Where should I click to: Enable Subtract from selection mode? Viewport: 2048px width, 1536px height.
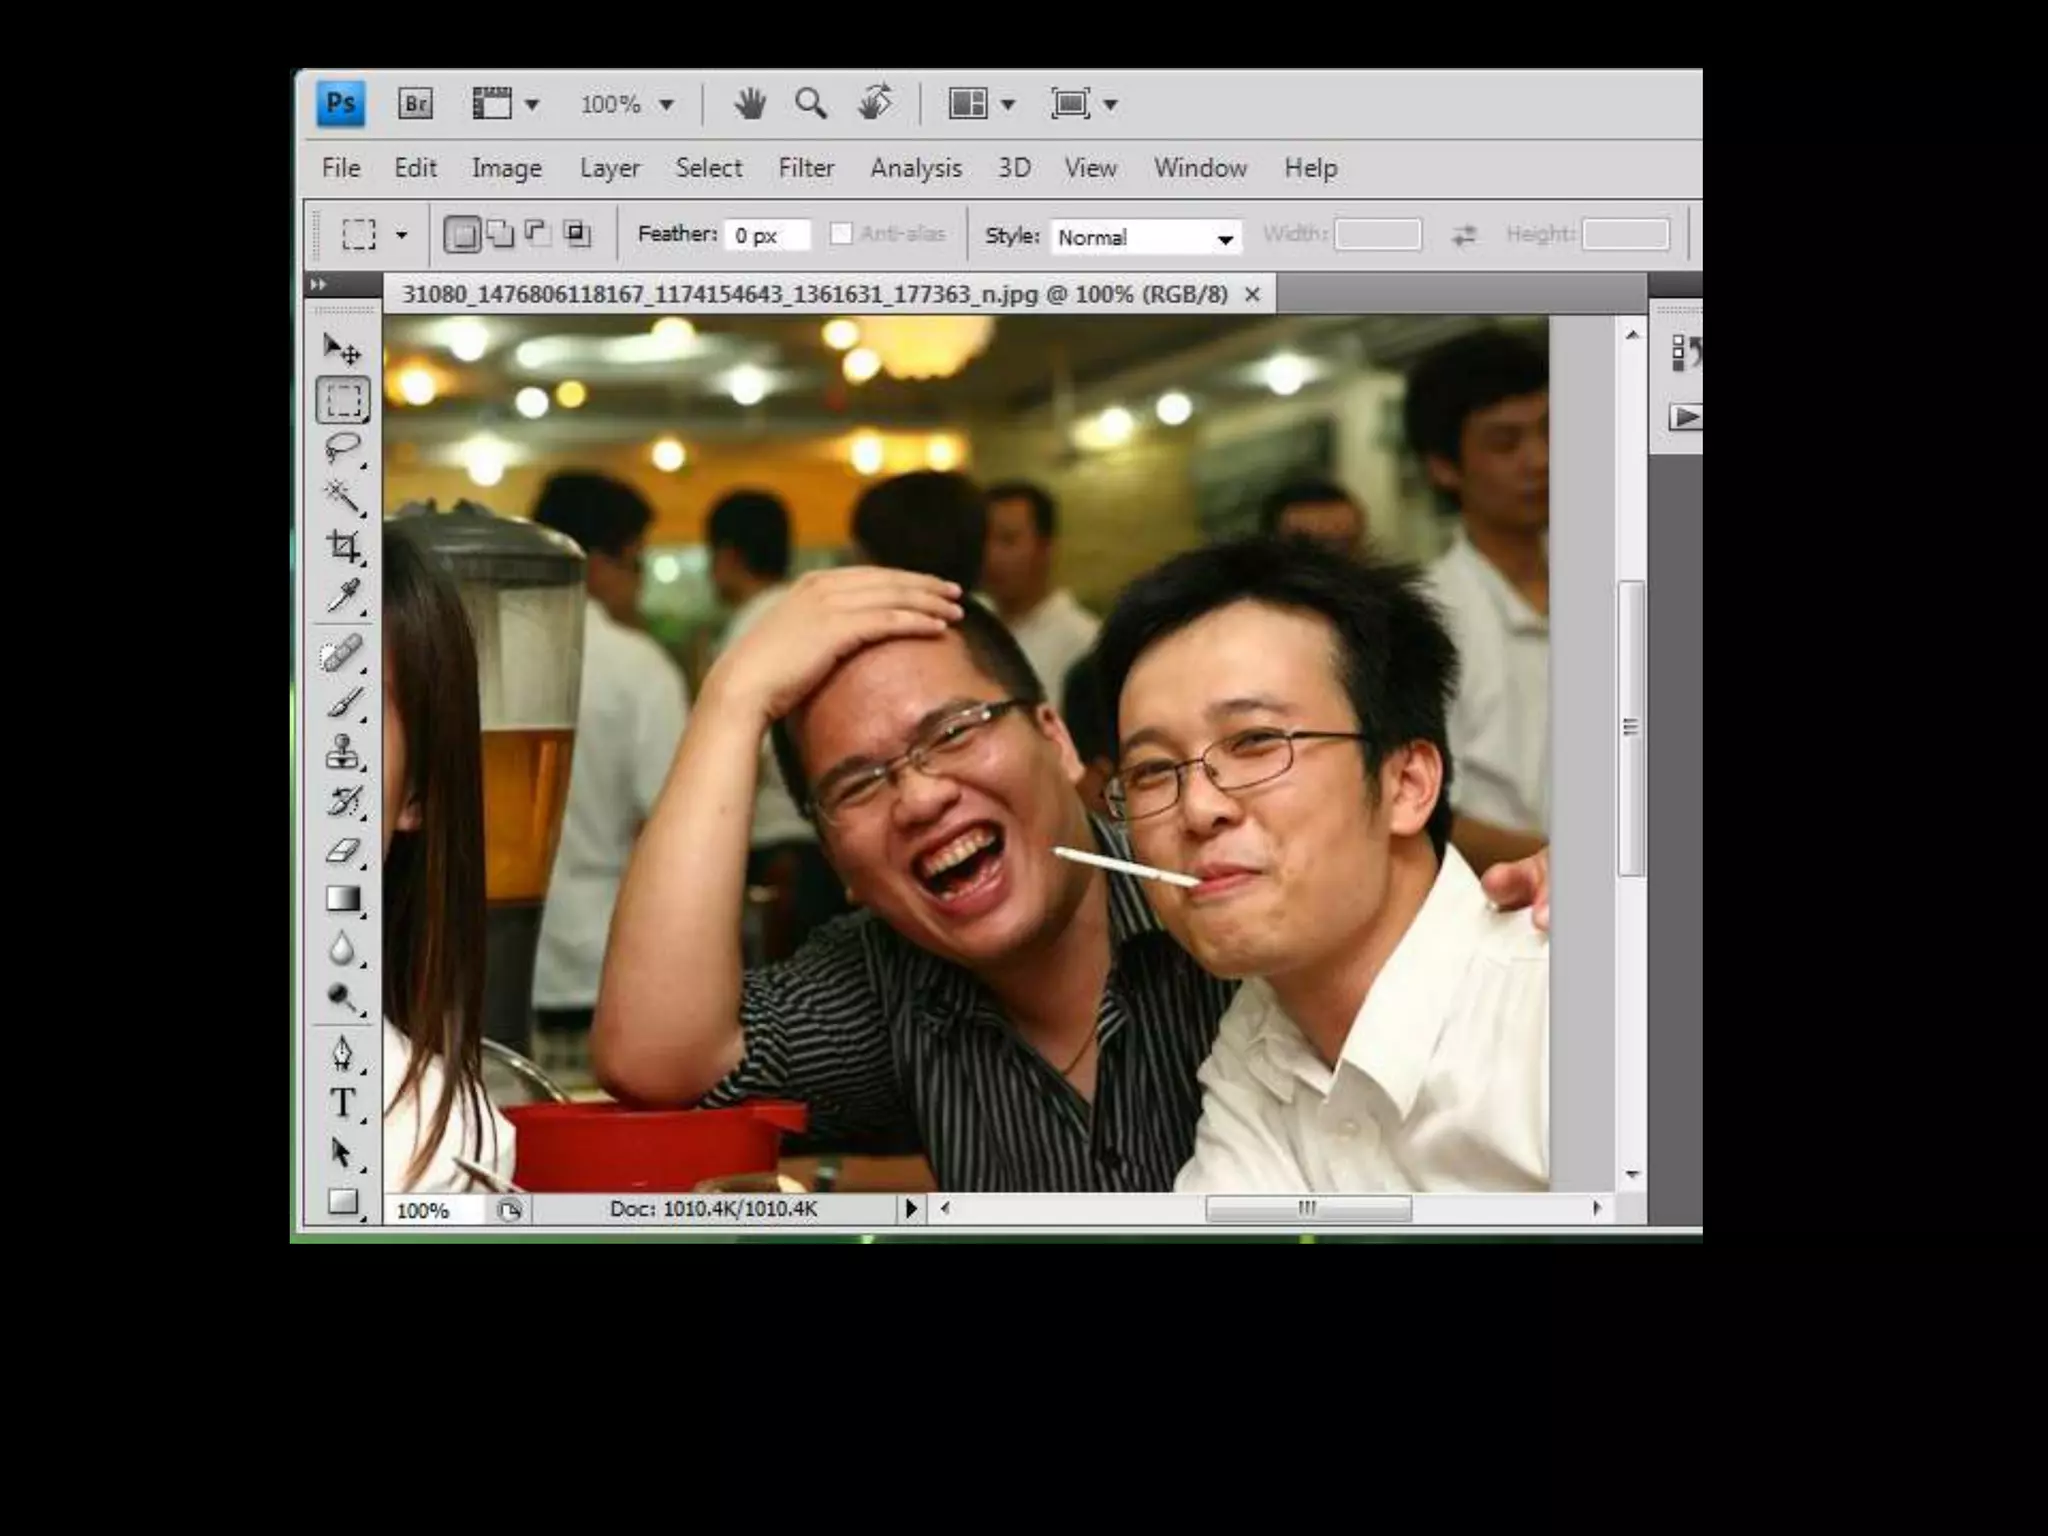pyautogui.click(x=538, y=234)
